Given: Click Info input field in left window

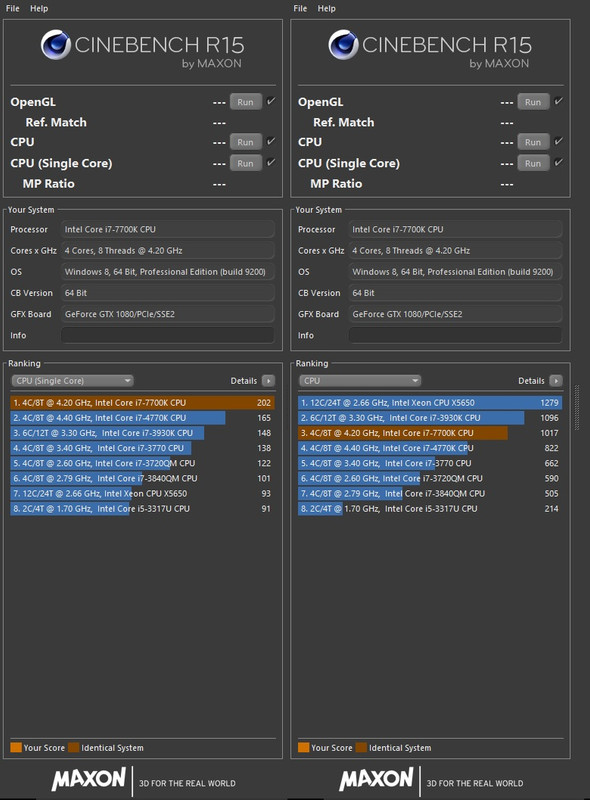Looking at the screenshot, I should [168, 335].
